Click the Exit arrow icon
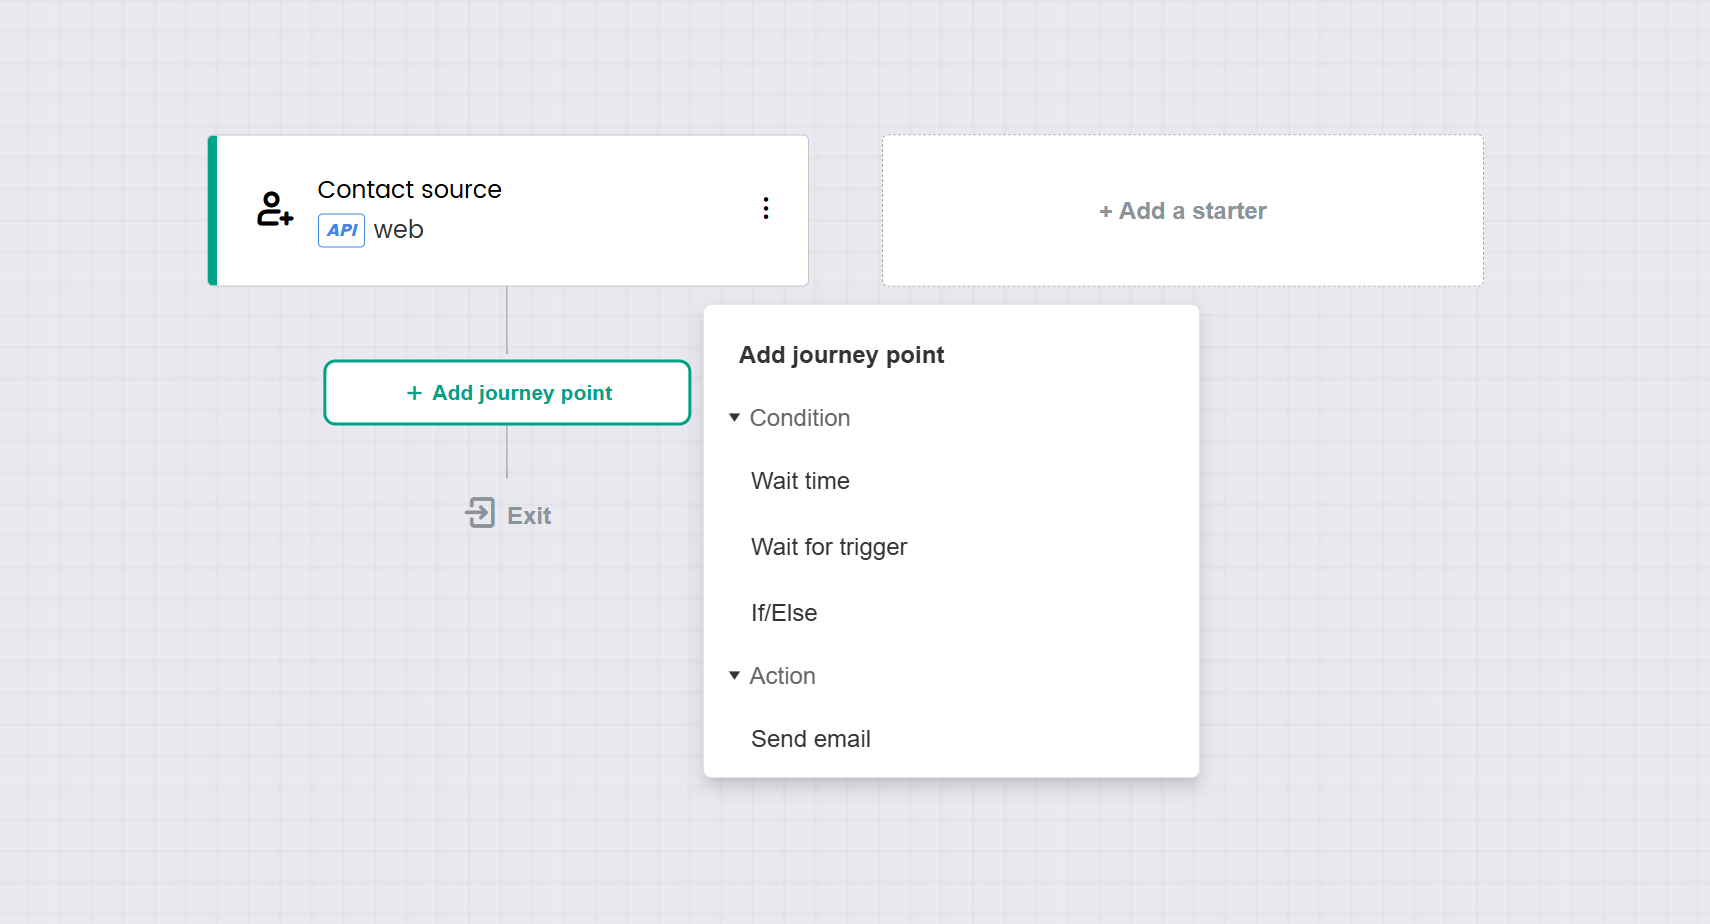Image resolution: width=1710 pixels, height=924 pixels. [x=480, y=514]
